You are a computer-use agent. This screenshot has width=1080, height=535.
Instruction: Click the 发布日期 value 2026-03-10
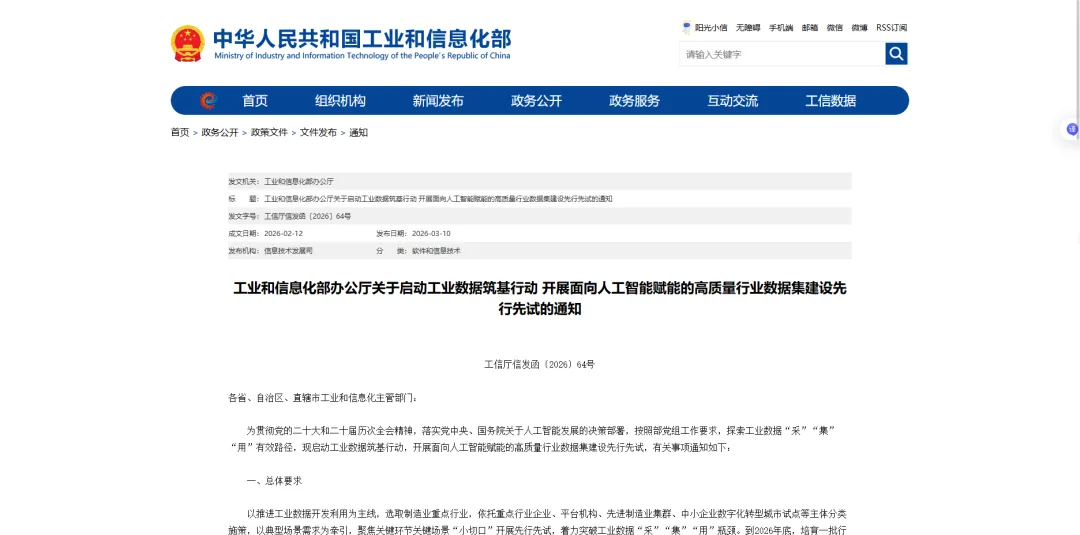431,233
